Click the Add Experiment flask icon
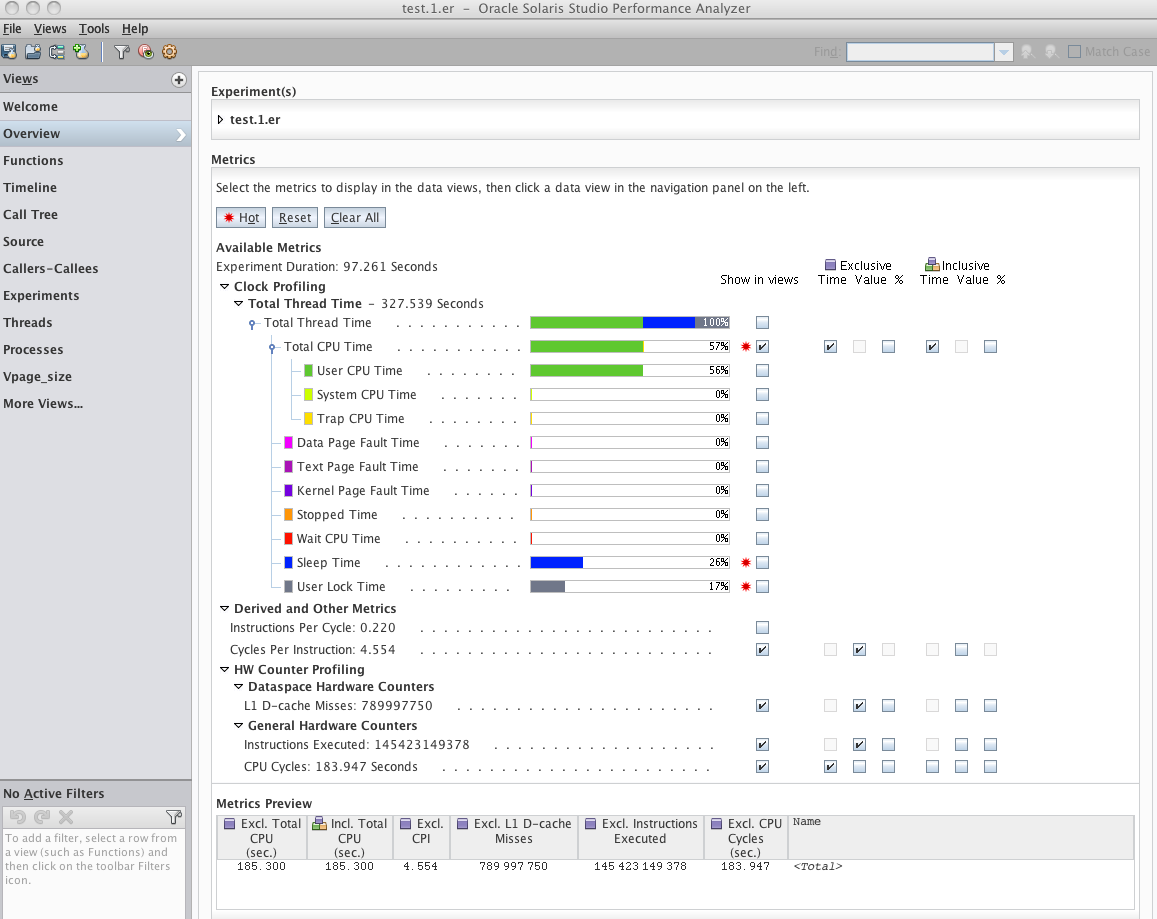1157x919 pixels. pyautogui.click(x=81, y=52)
